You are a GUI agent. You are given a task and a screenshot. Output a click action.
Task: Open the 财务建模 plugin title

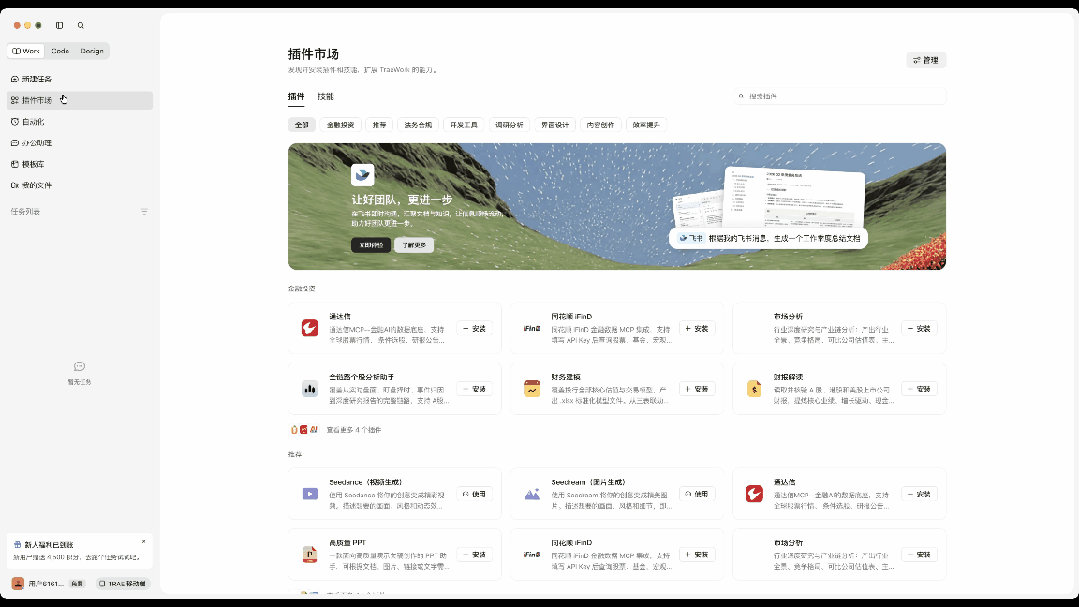(x=566, y=377)
